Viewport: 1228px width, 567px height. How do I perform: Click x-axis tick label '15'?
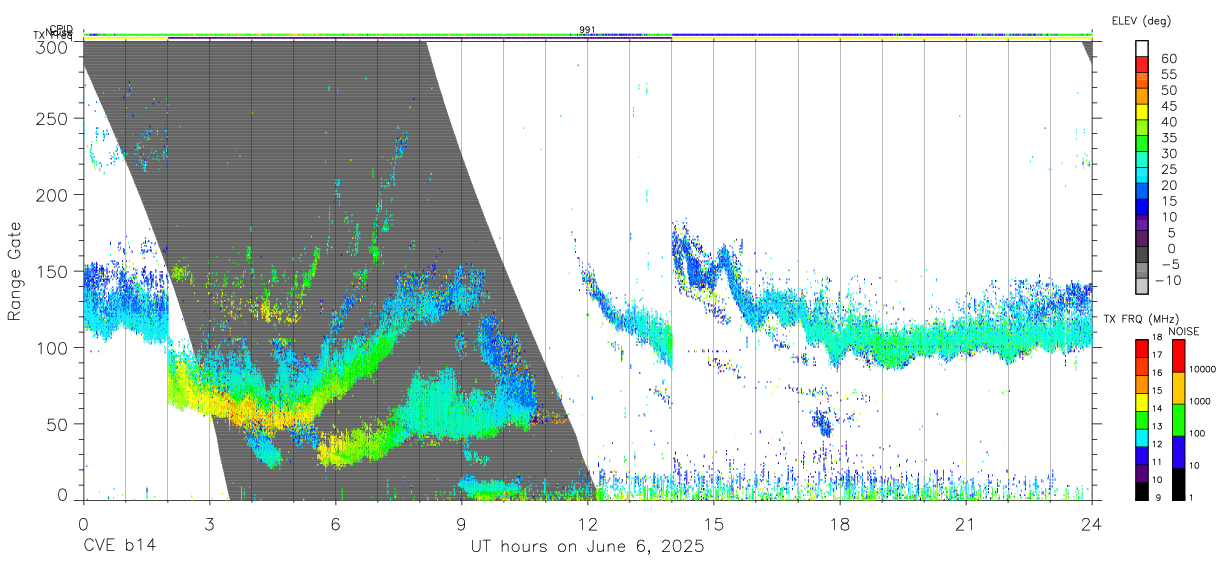[714, 524]
